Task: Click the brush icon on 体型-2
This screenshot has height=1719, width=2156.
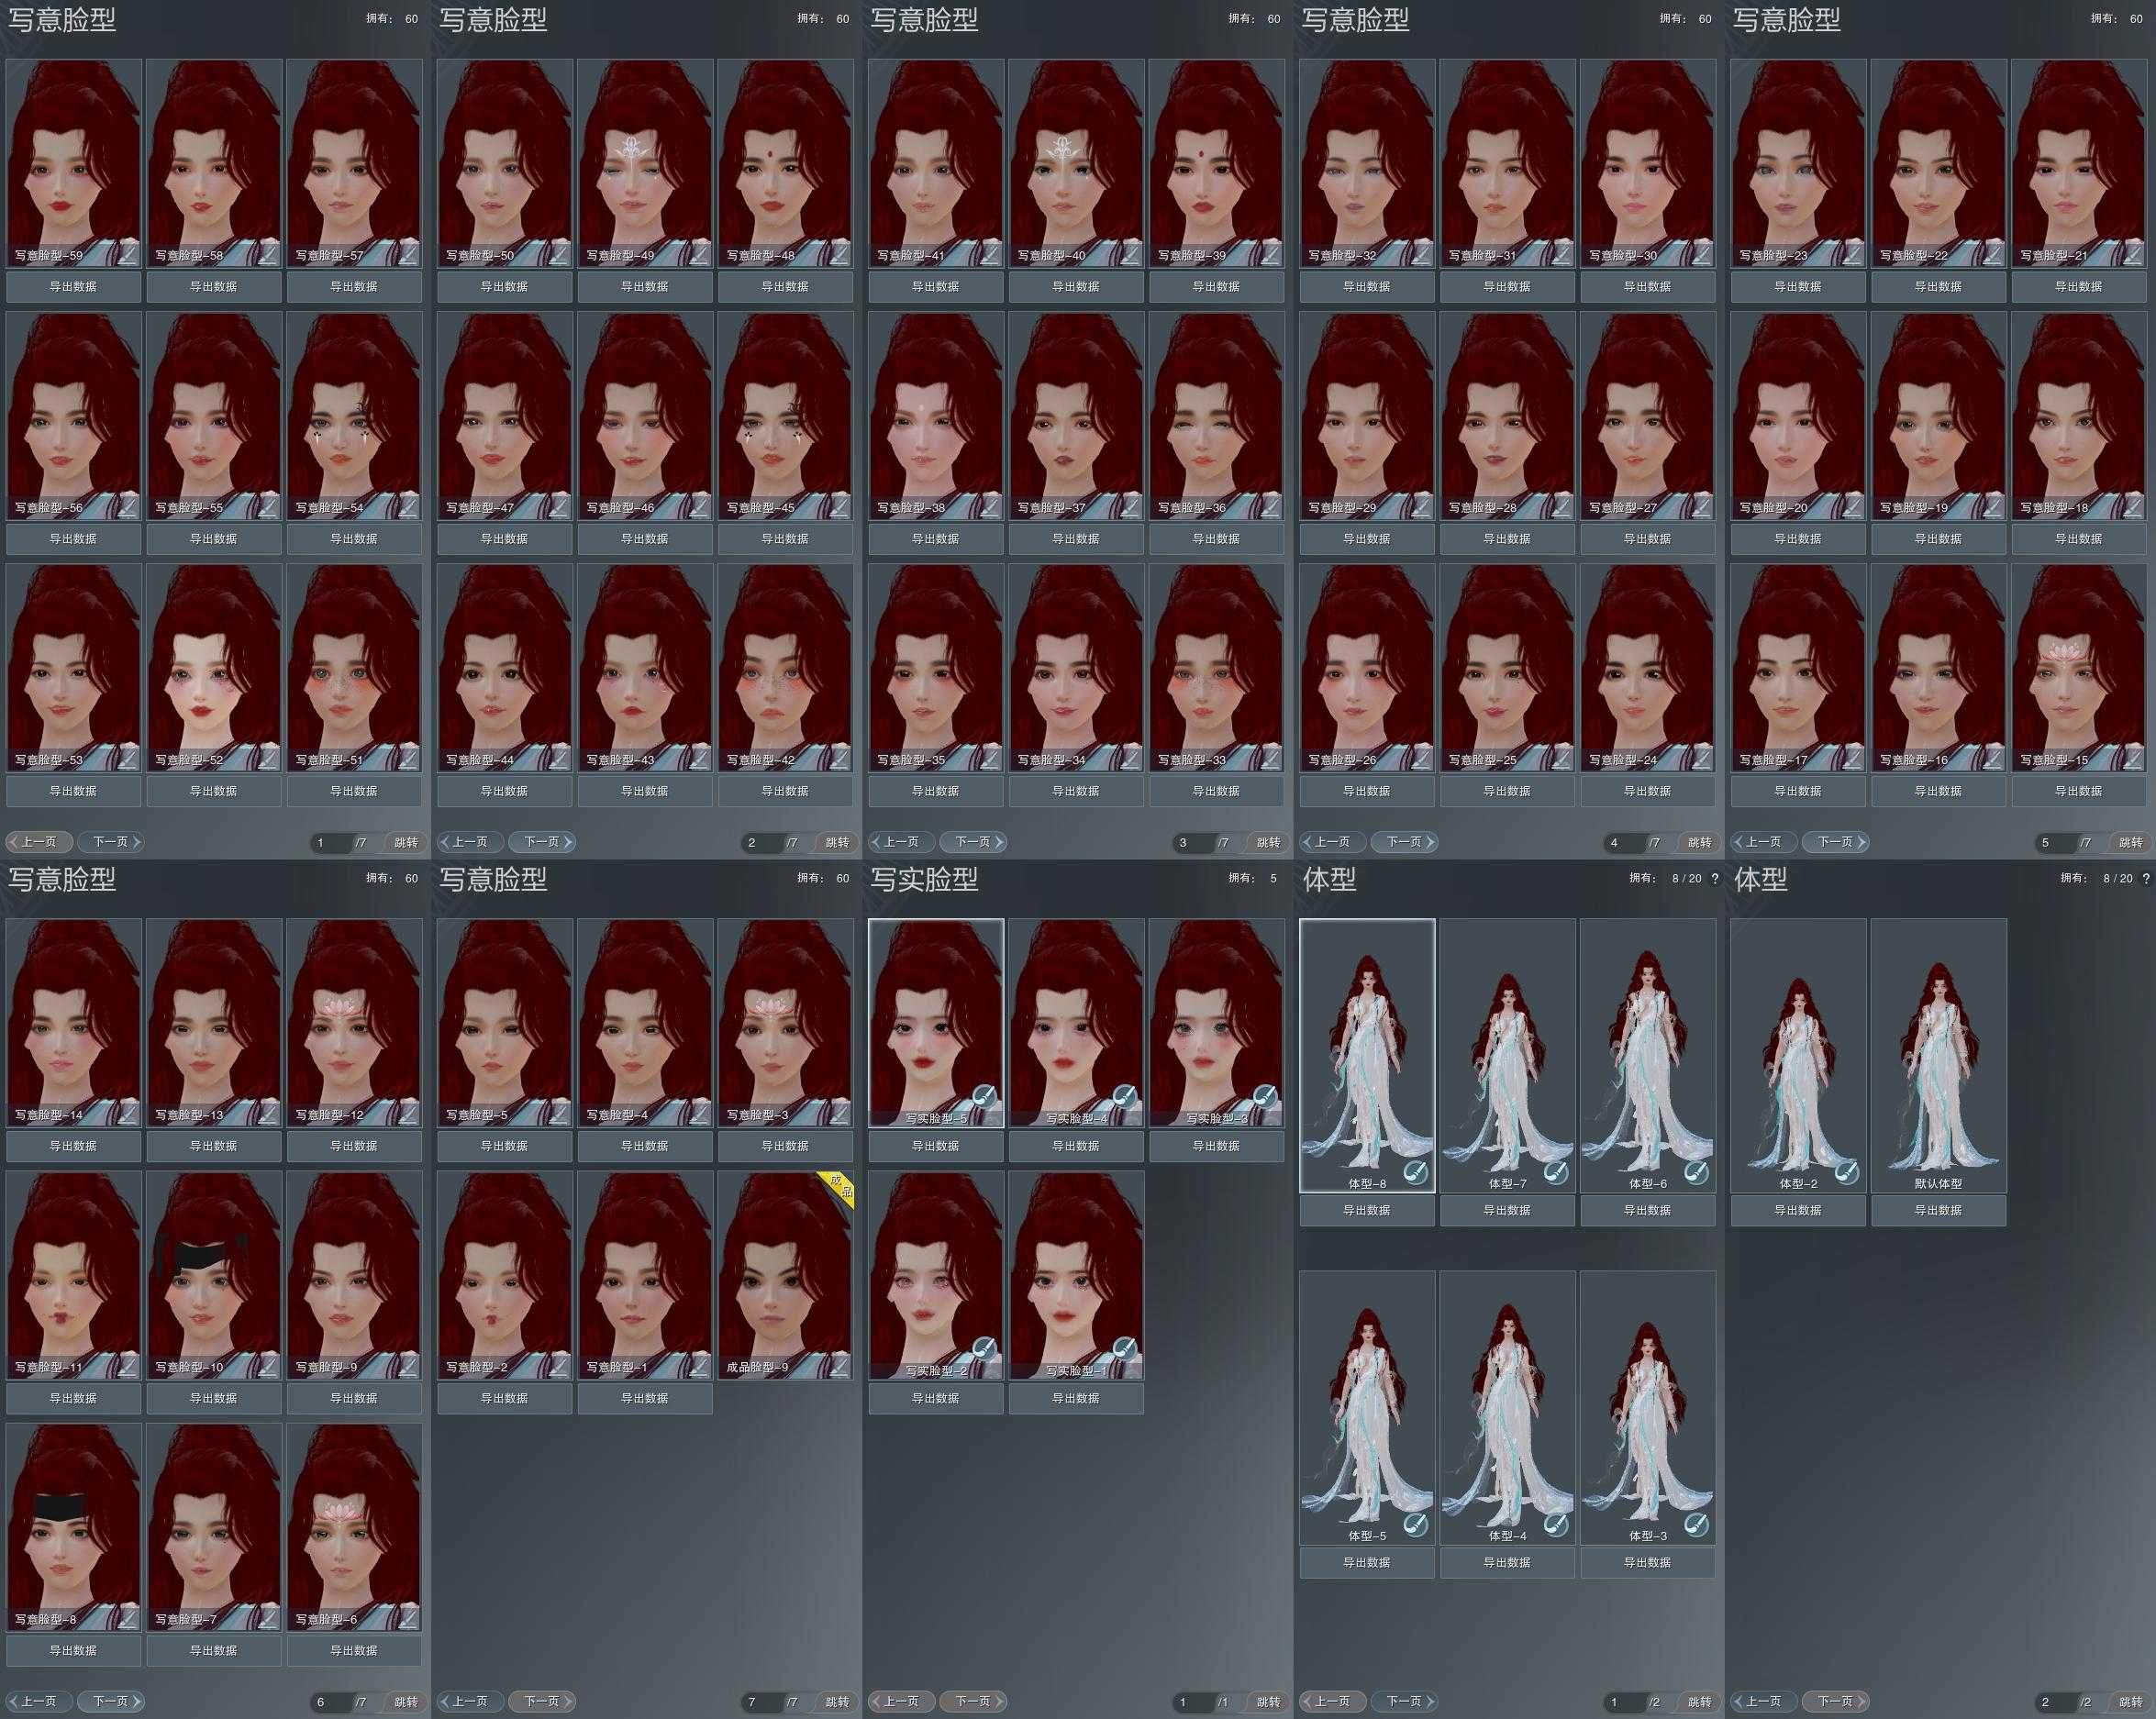Action: [x=1847, y=1172]
